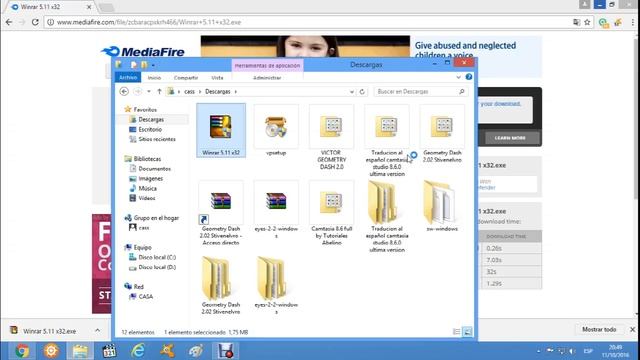640x360 pixels.
Task: Refresh the Descargas folder view
Action: tap(362, 92)
